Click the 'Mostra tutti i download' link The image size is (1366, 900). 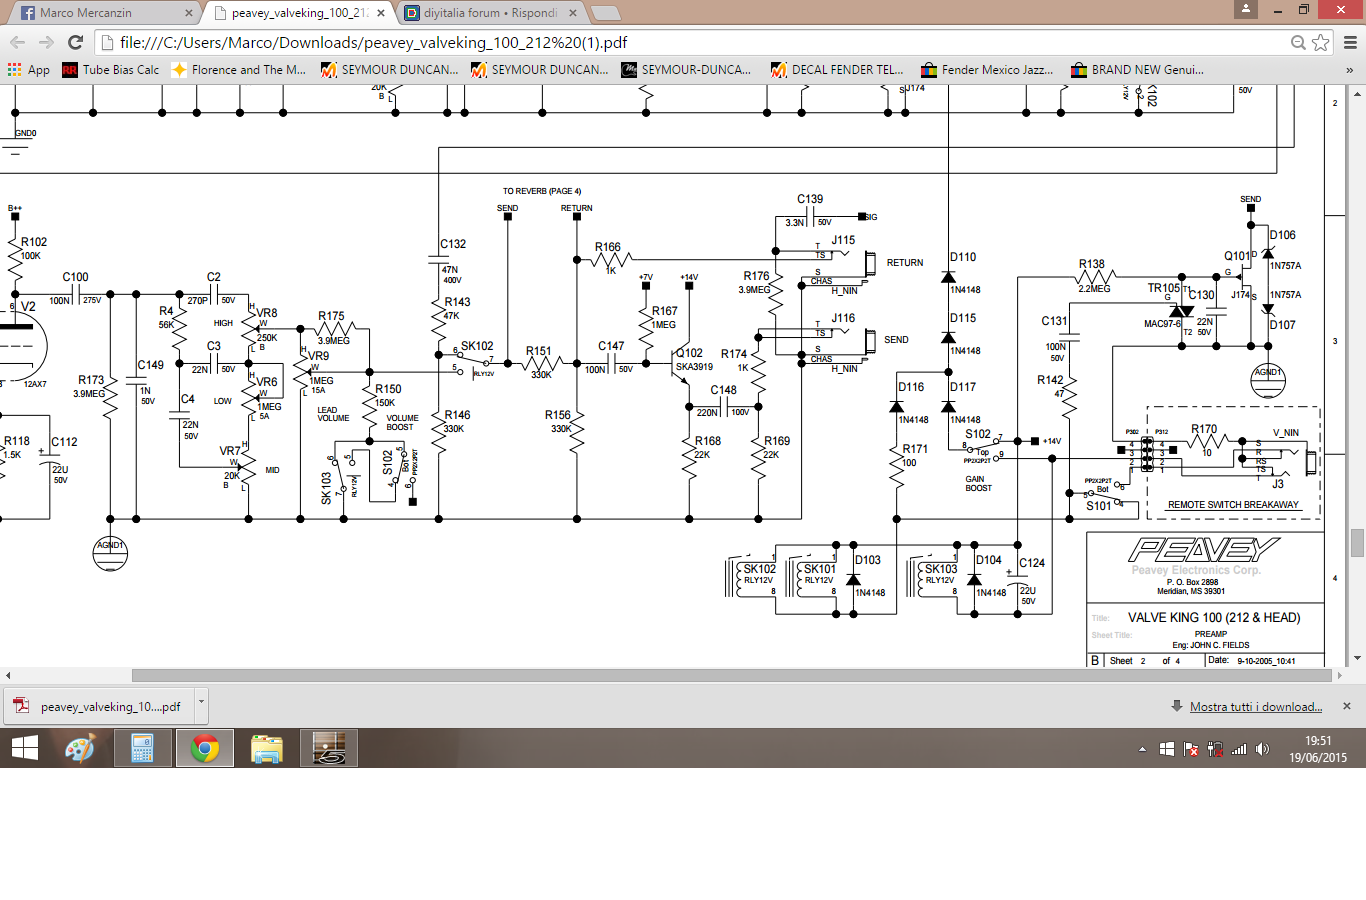pos(1255,707)
